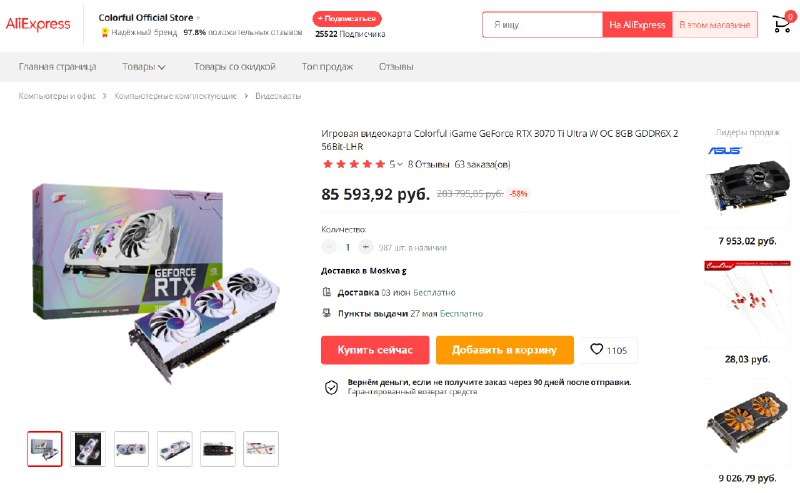
Task: Click the AliExpress logo
Action: (x=38, y=24)
